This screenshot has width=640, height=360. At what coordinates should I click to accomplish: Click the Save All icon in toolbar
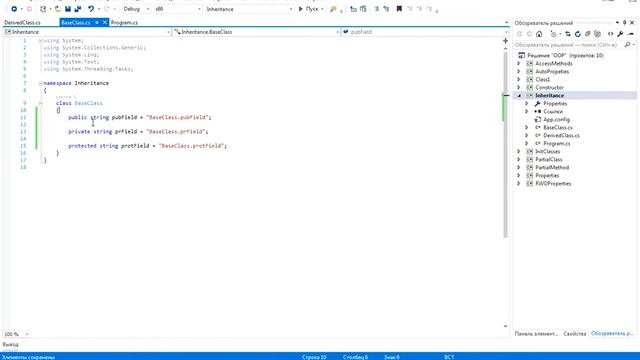(x=78, y=9)
